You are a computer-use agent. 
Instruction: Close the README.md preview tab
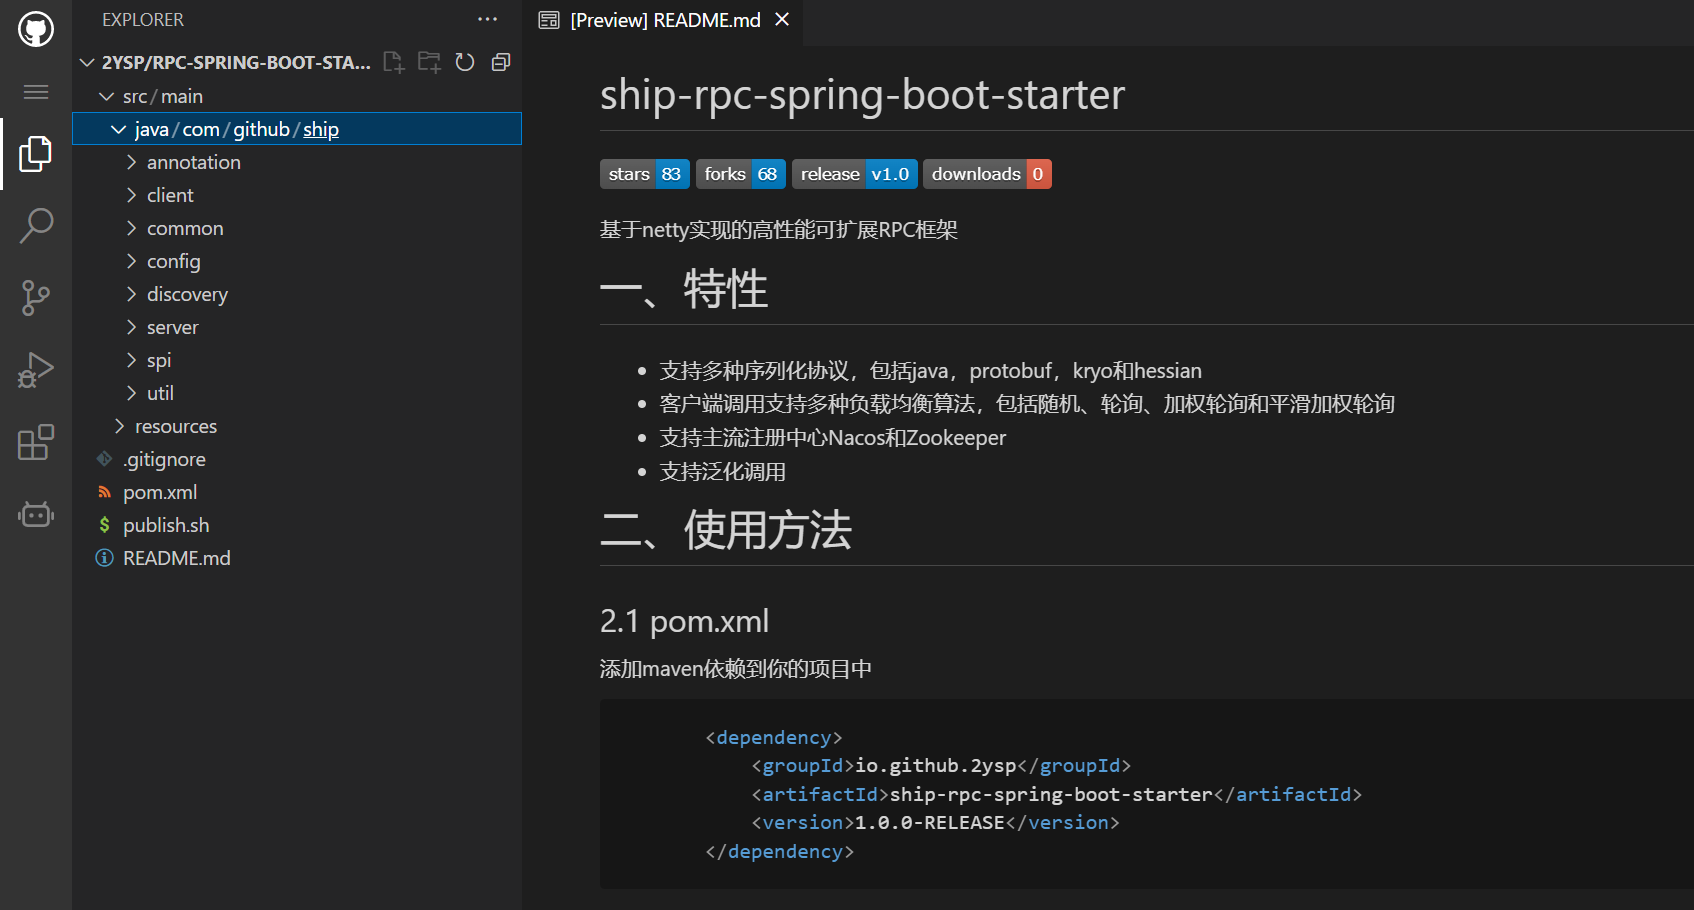tap(782, 19)
